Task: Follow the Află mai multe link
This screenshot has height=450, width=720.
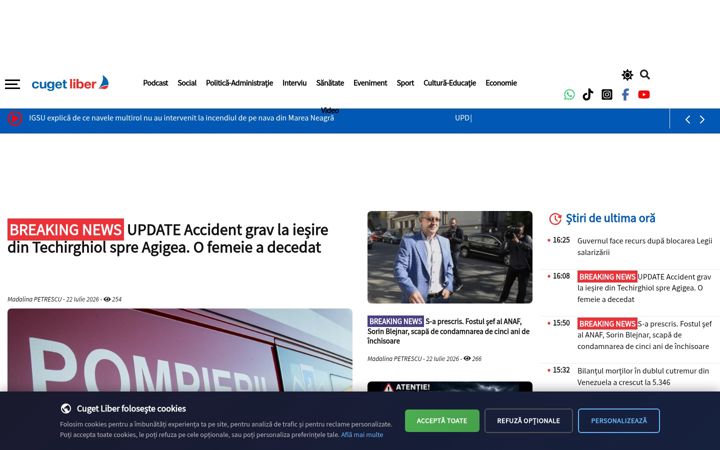Action: [x=362, y=435]
